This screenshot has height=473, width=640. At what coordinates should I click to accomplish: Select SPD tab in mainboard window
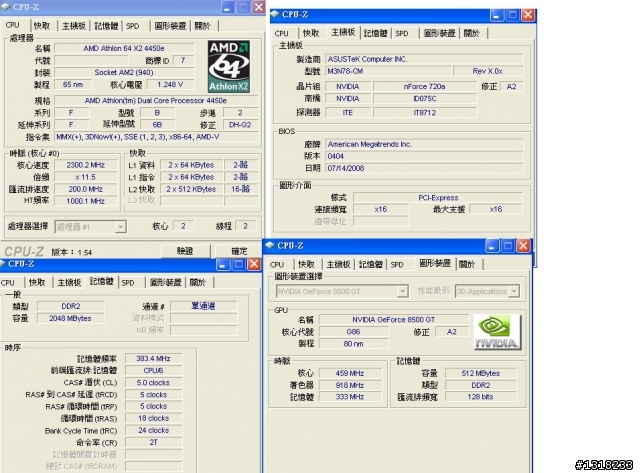[x=402, y=33]
